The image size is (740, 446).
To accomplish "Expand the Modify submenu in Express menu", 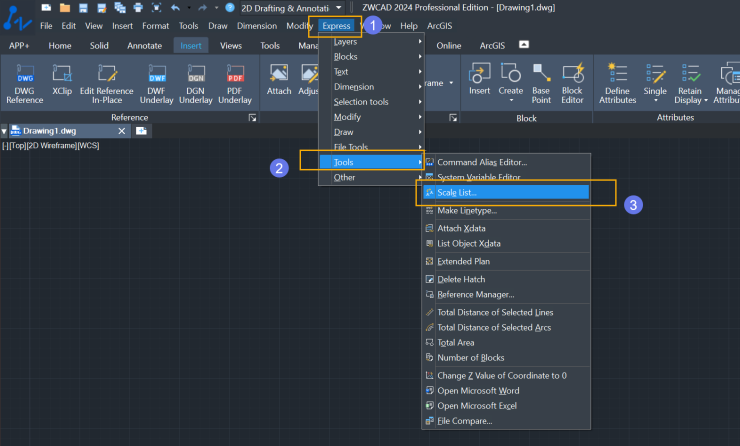I will click(371, 117).
